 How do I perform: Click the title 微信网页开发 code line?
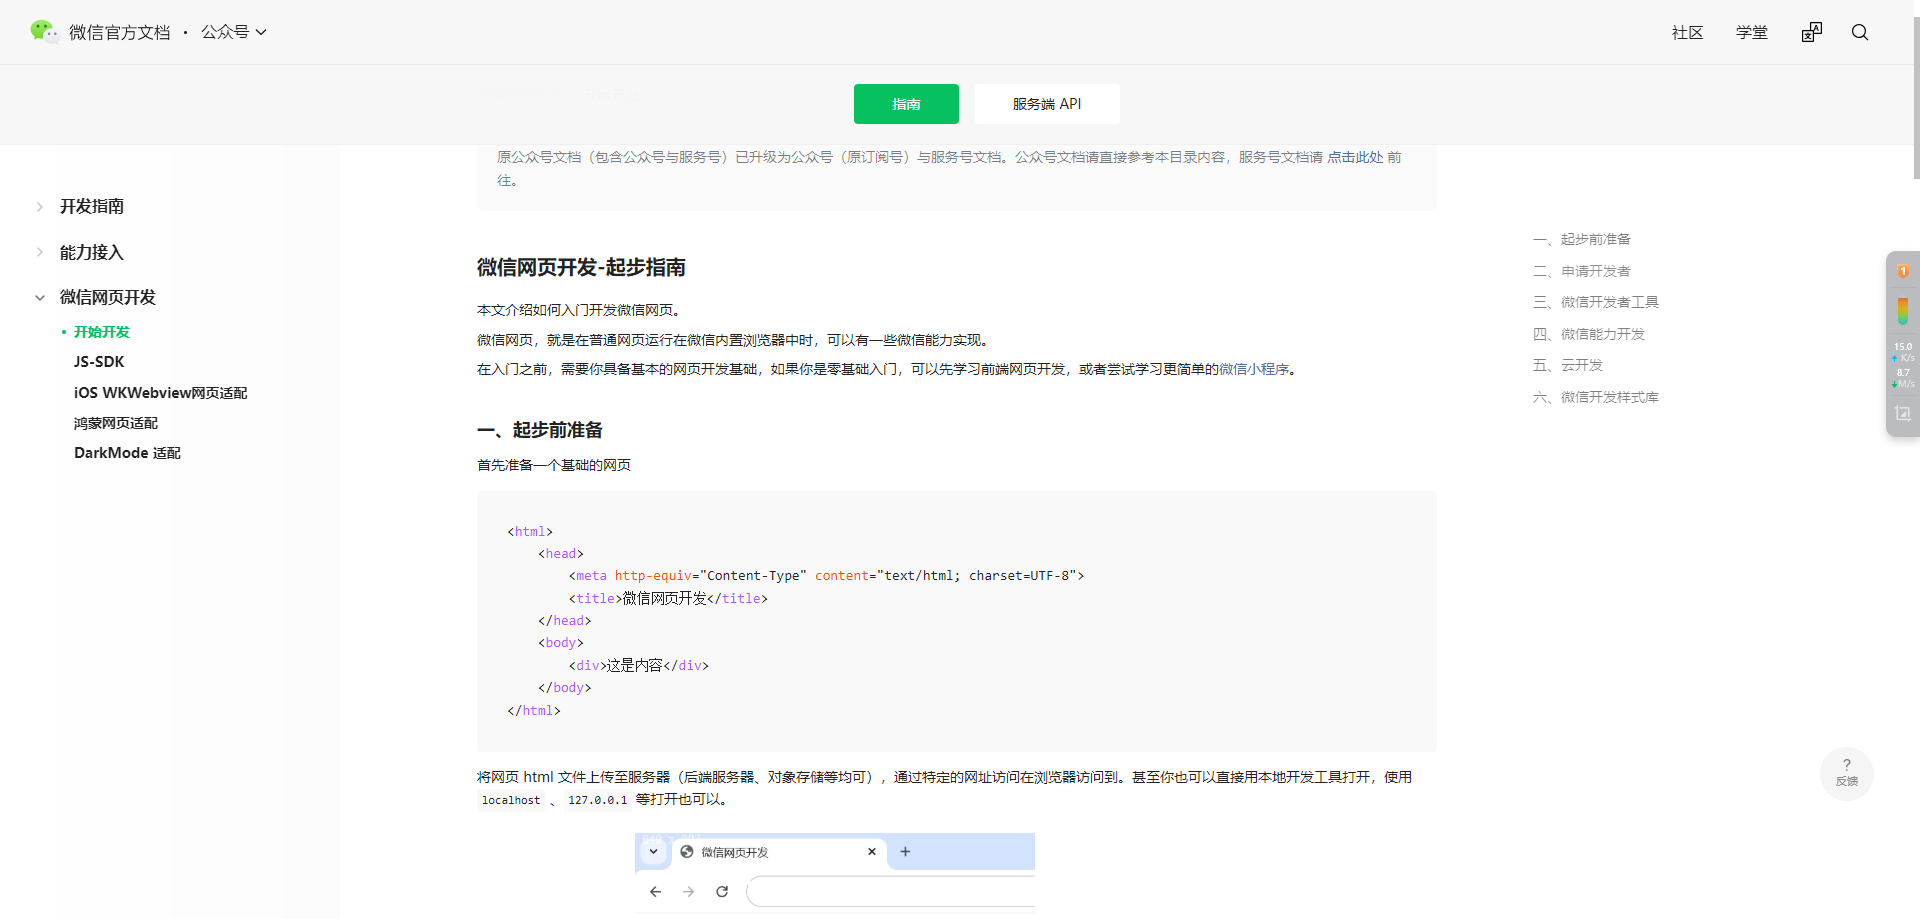click(x=669, y=598)
